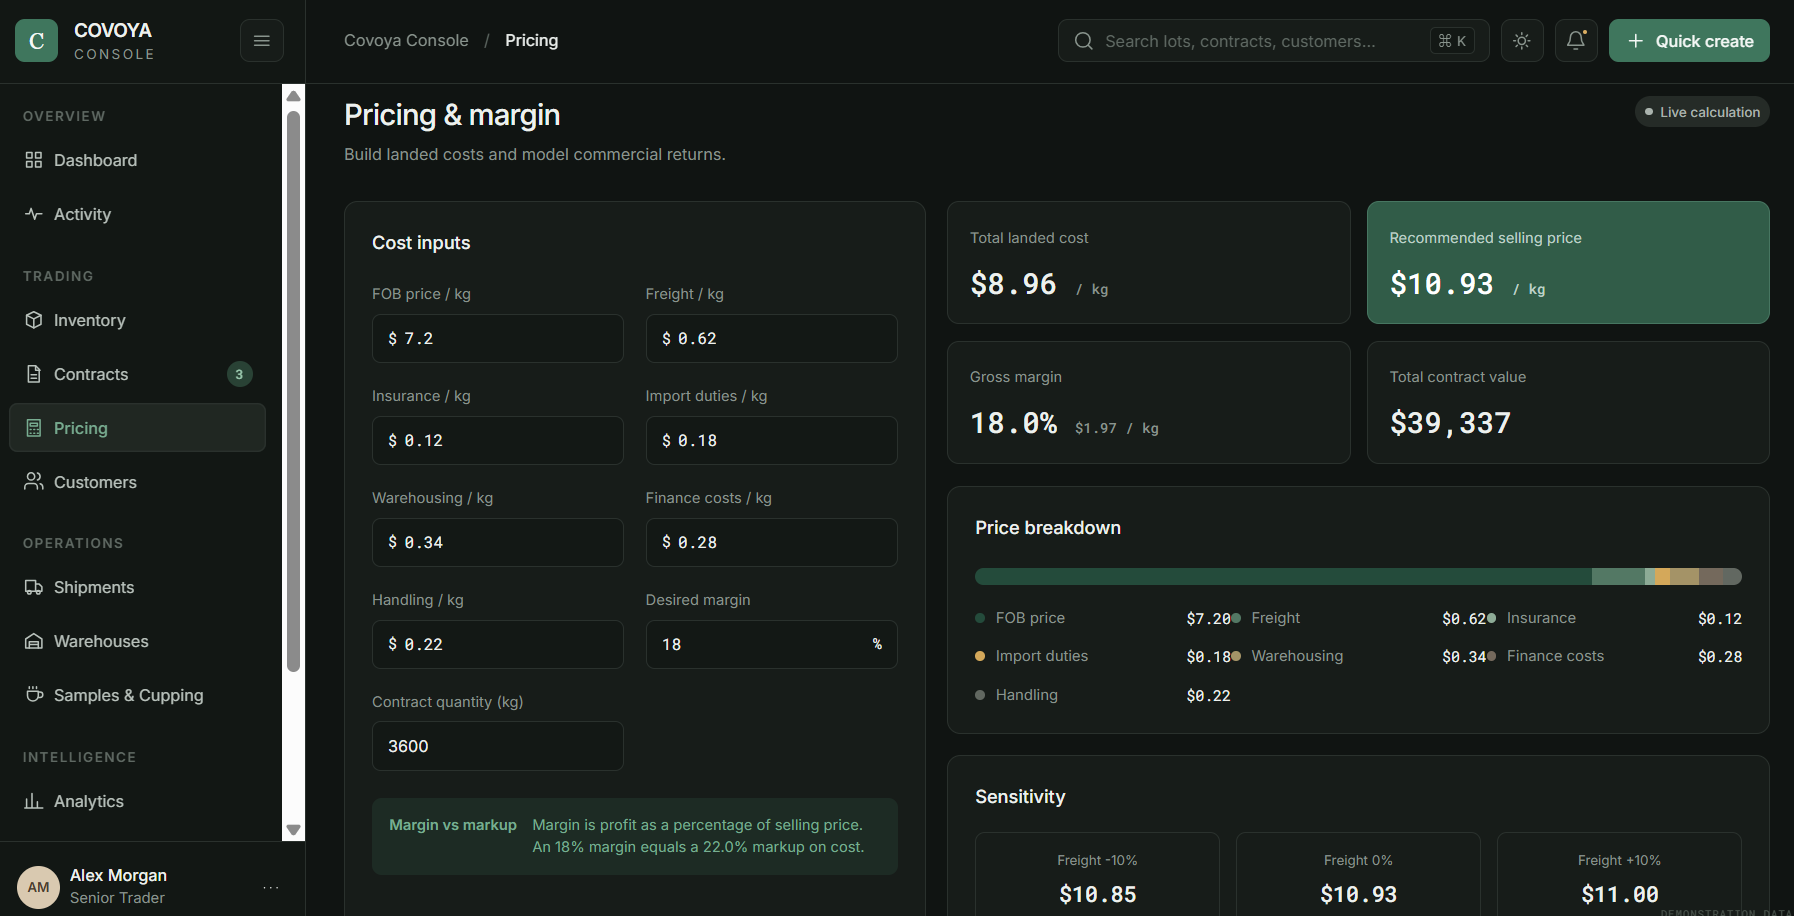Open Contracts with badge 3
The height and width of the screenshot is (916, 1794).
[x=138, y=374]
